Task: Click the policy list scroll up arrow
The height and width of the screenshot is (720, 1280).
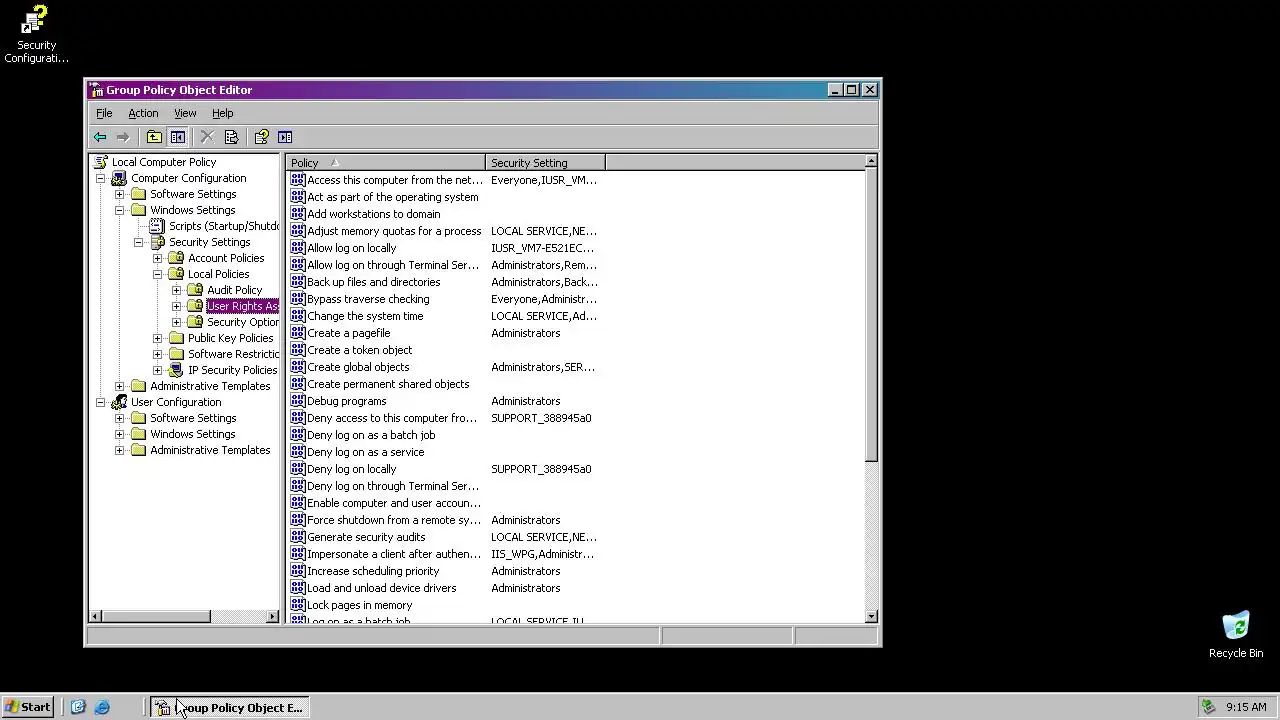Action: (871, 161)
